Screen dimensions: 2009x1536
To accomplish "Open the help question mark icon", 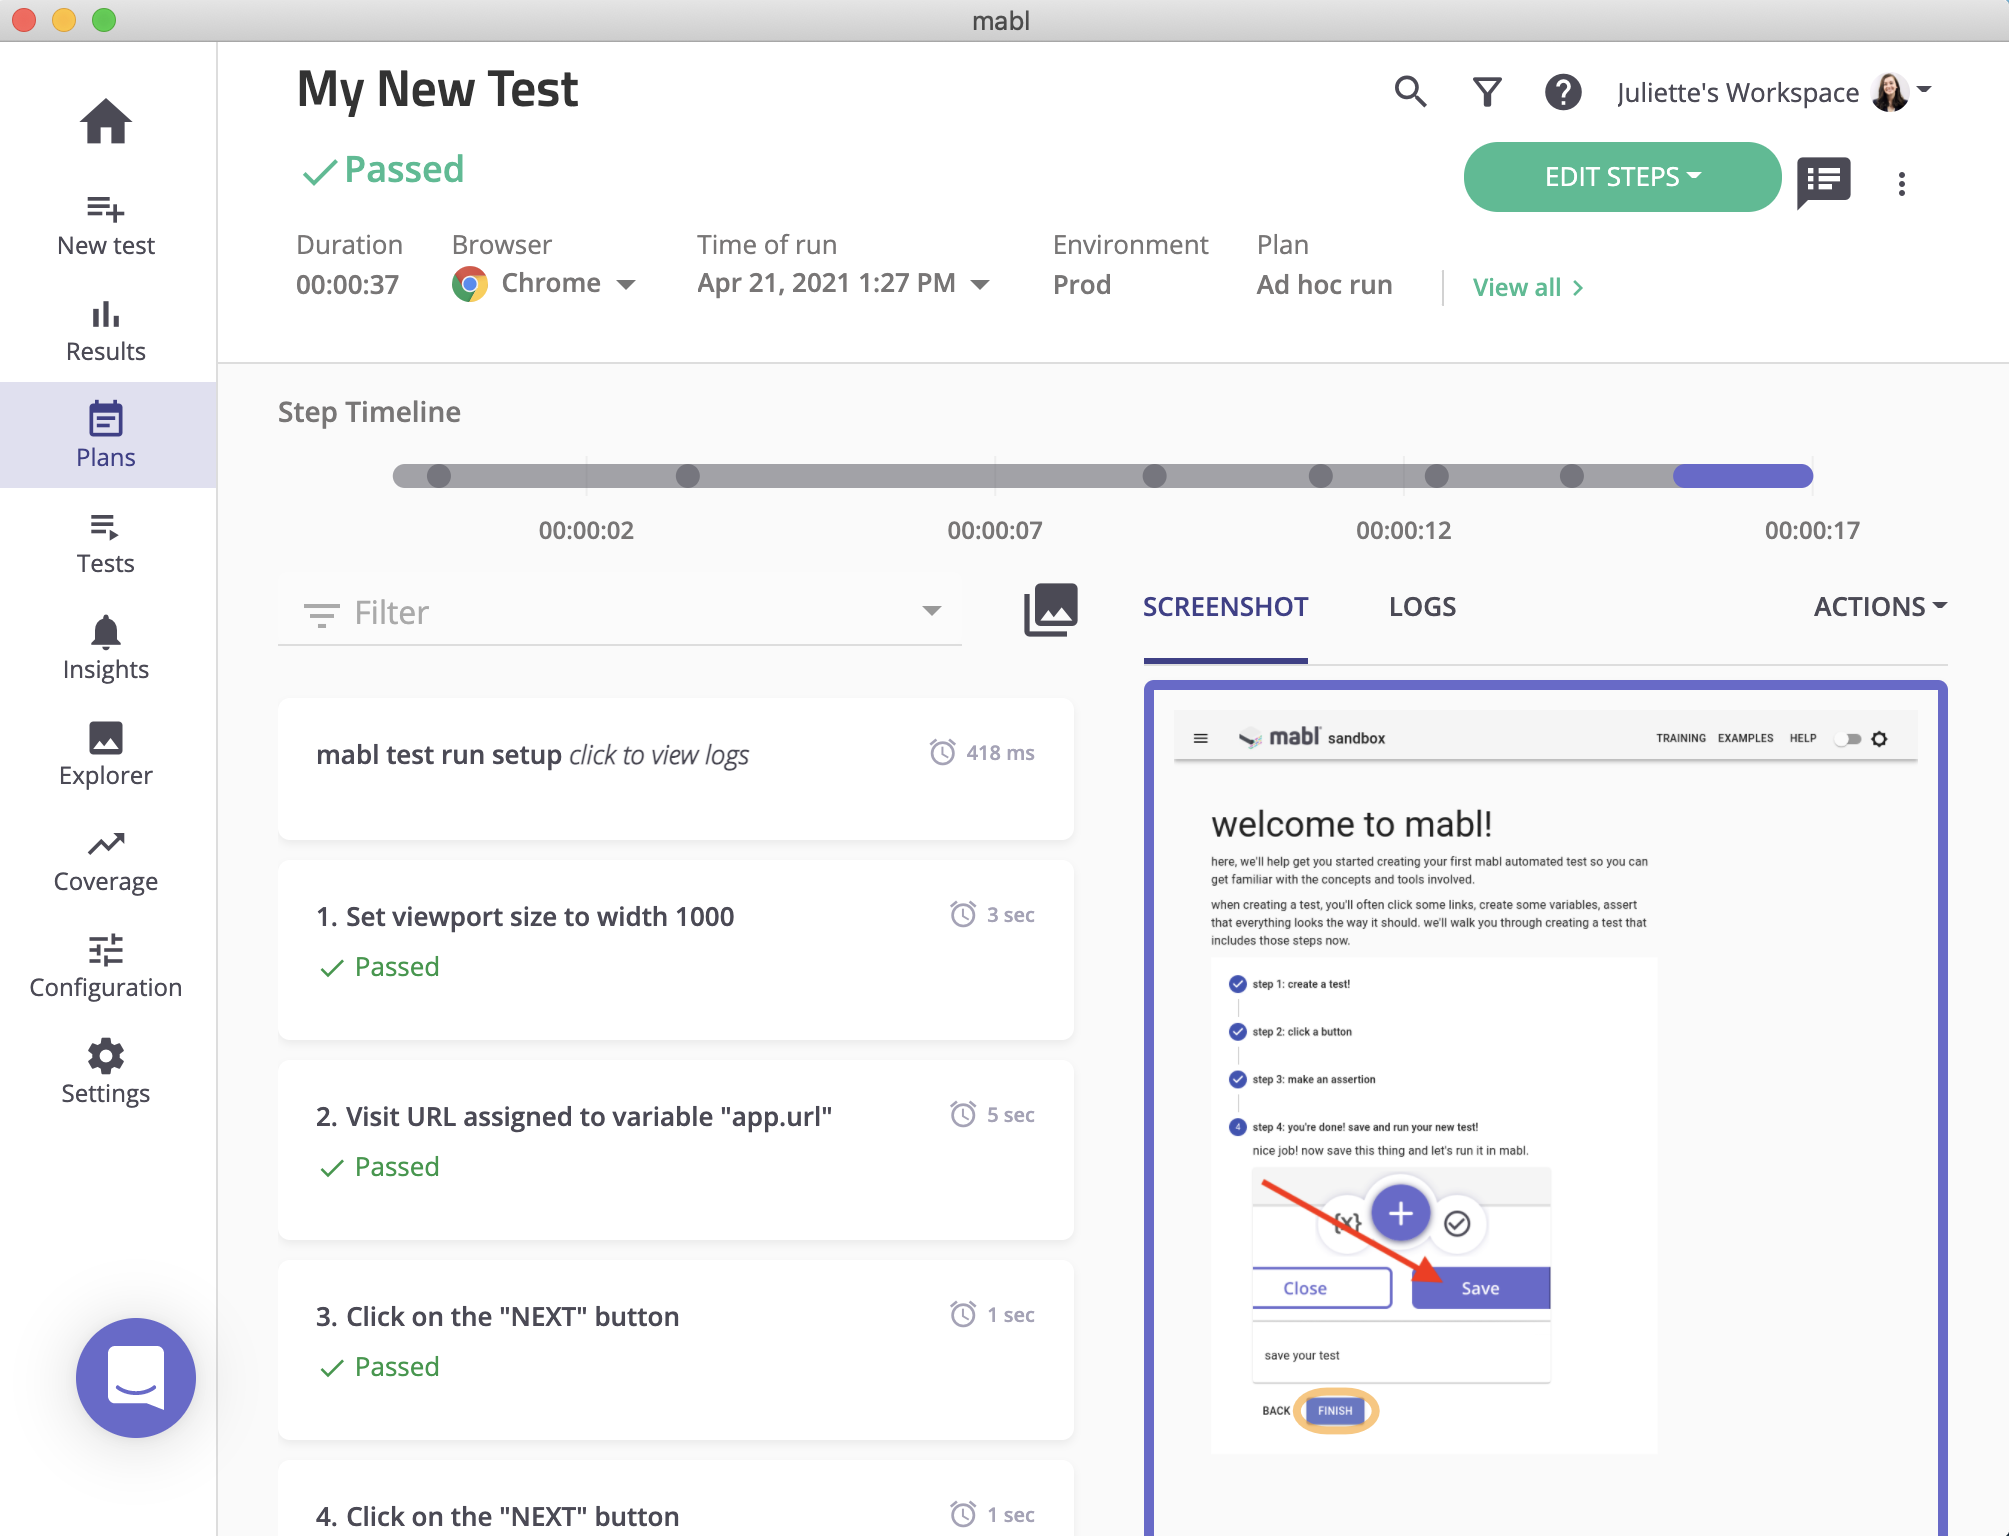I will point(1562,92).
